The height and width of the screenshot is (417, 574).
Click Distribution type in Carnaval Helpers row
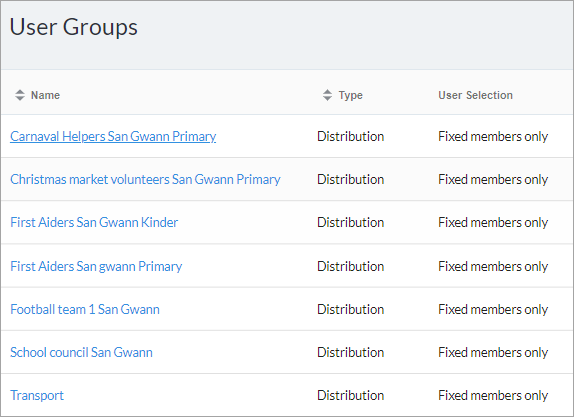coord(350,136)
